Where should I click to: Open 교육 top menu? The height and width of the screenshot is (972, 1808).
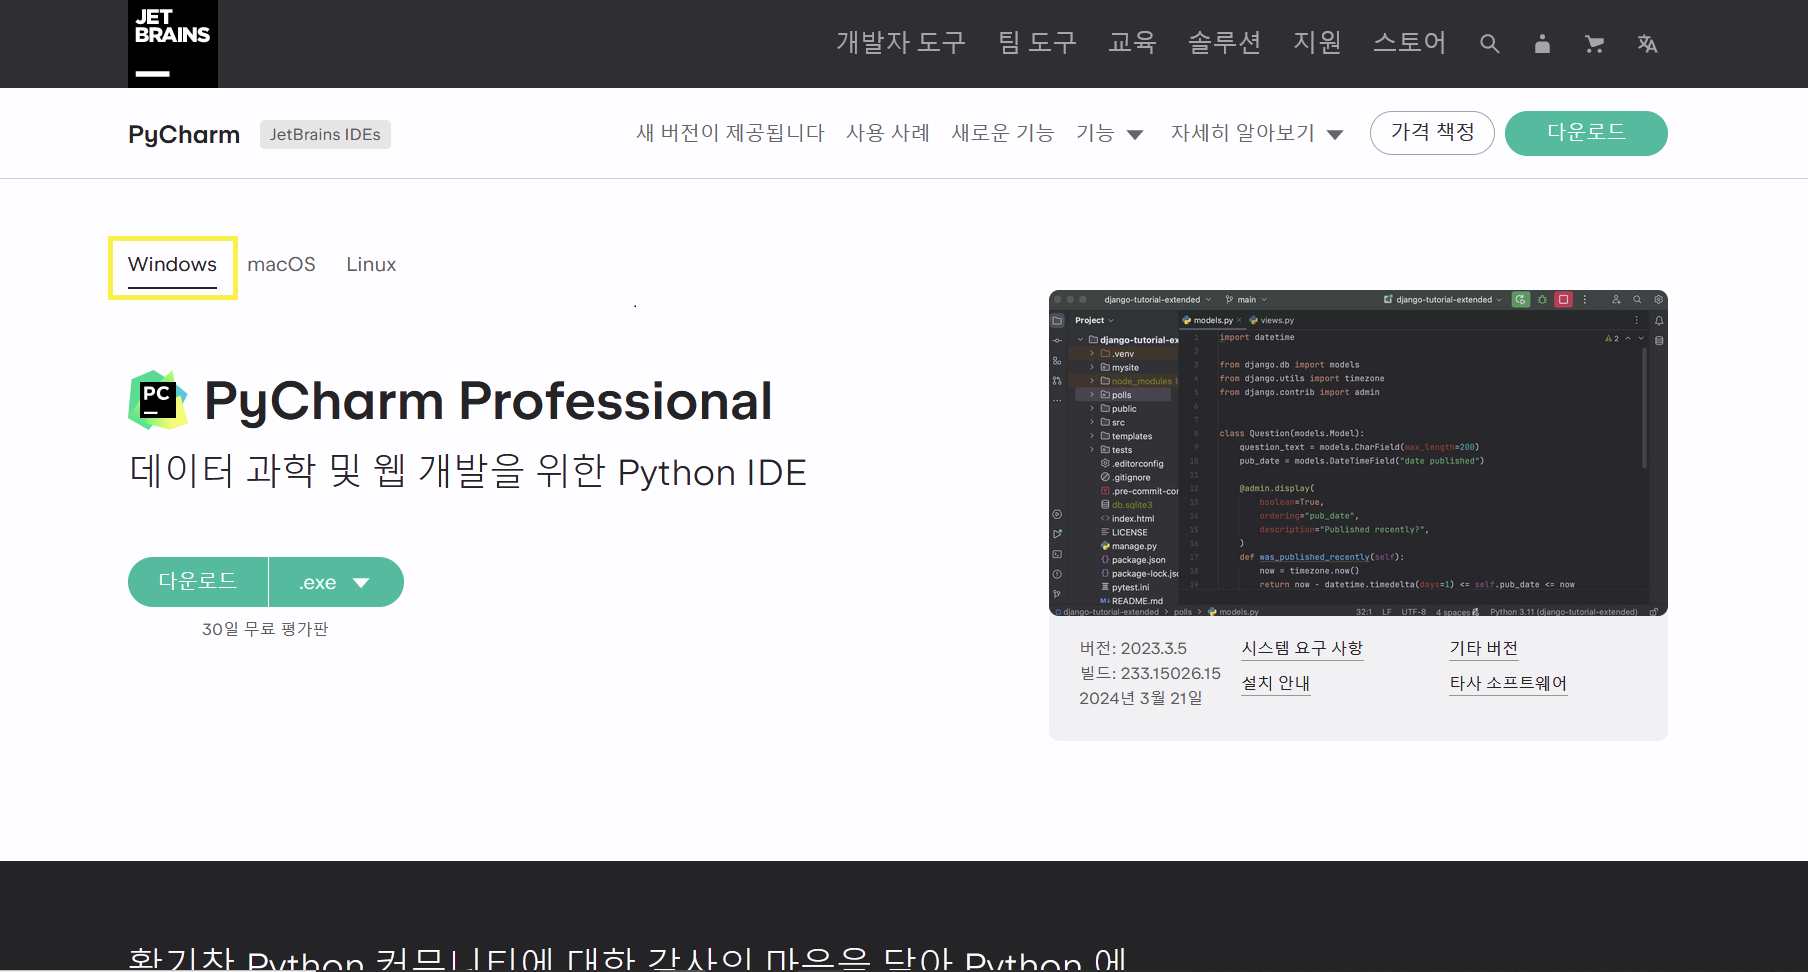click(1132, 42)
